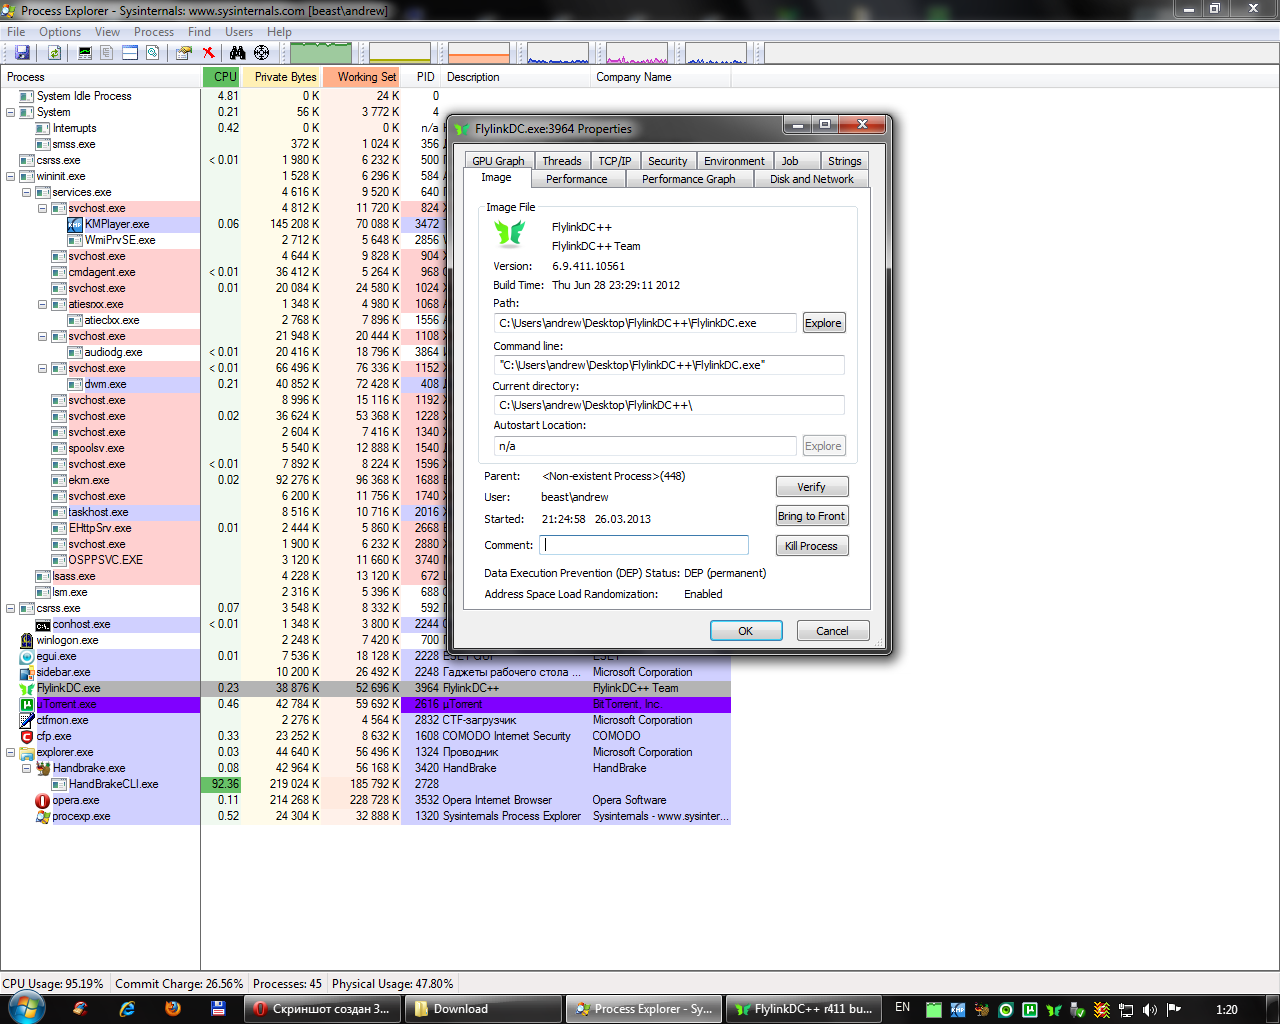The image size is (1280, 1024).
Task: Click the red X Kill Process icon
Action: (208, 53)
